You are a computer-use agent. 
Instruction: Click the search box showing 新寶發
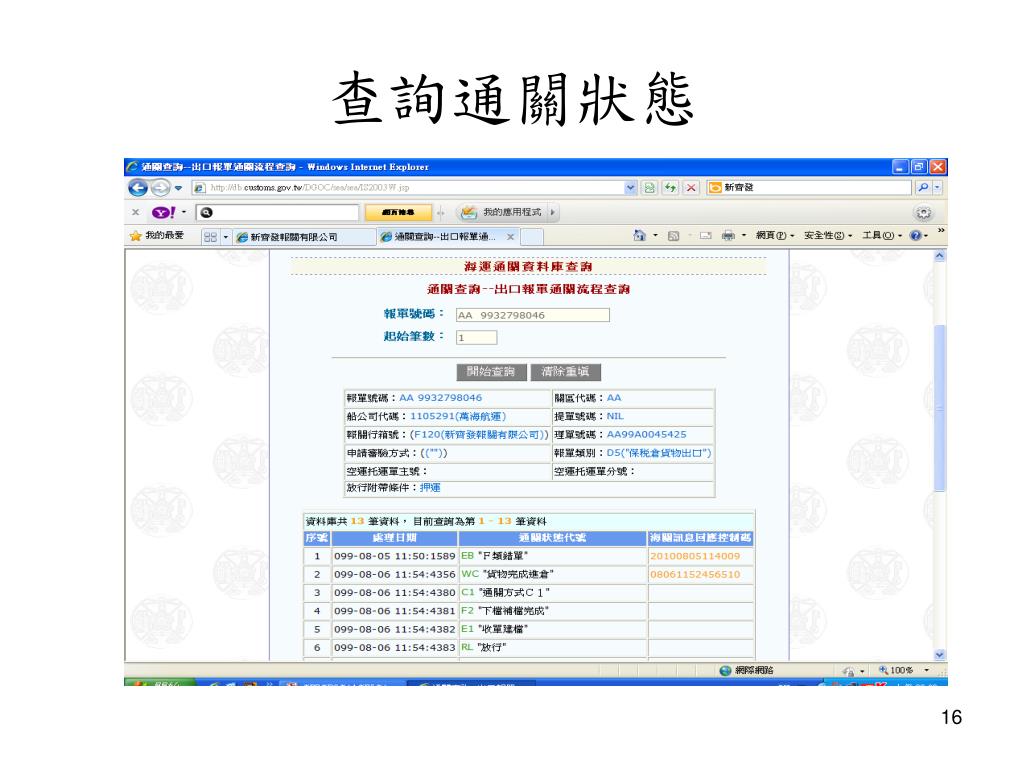point(808,187)
